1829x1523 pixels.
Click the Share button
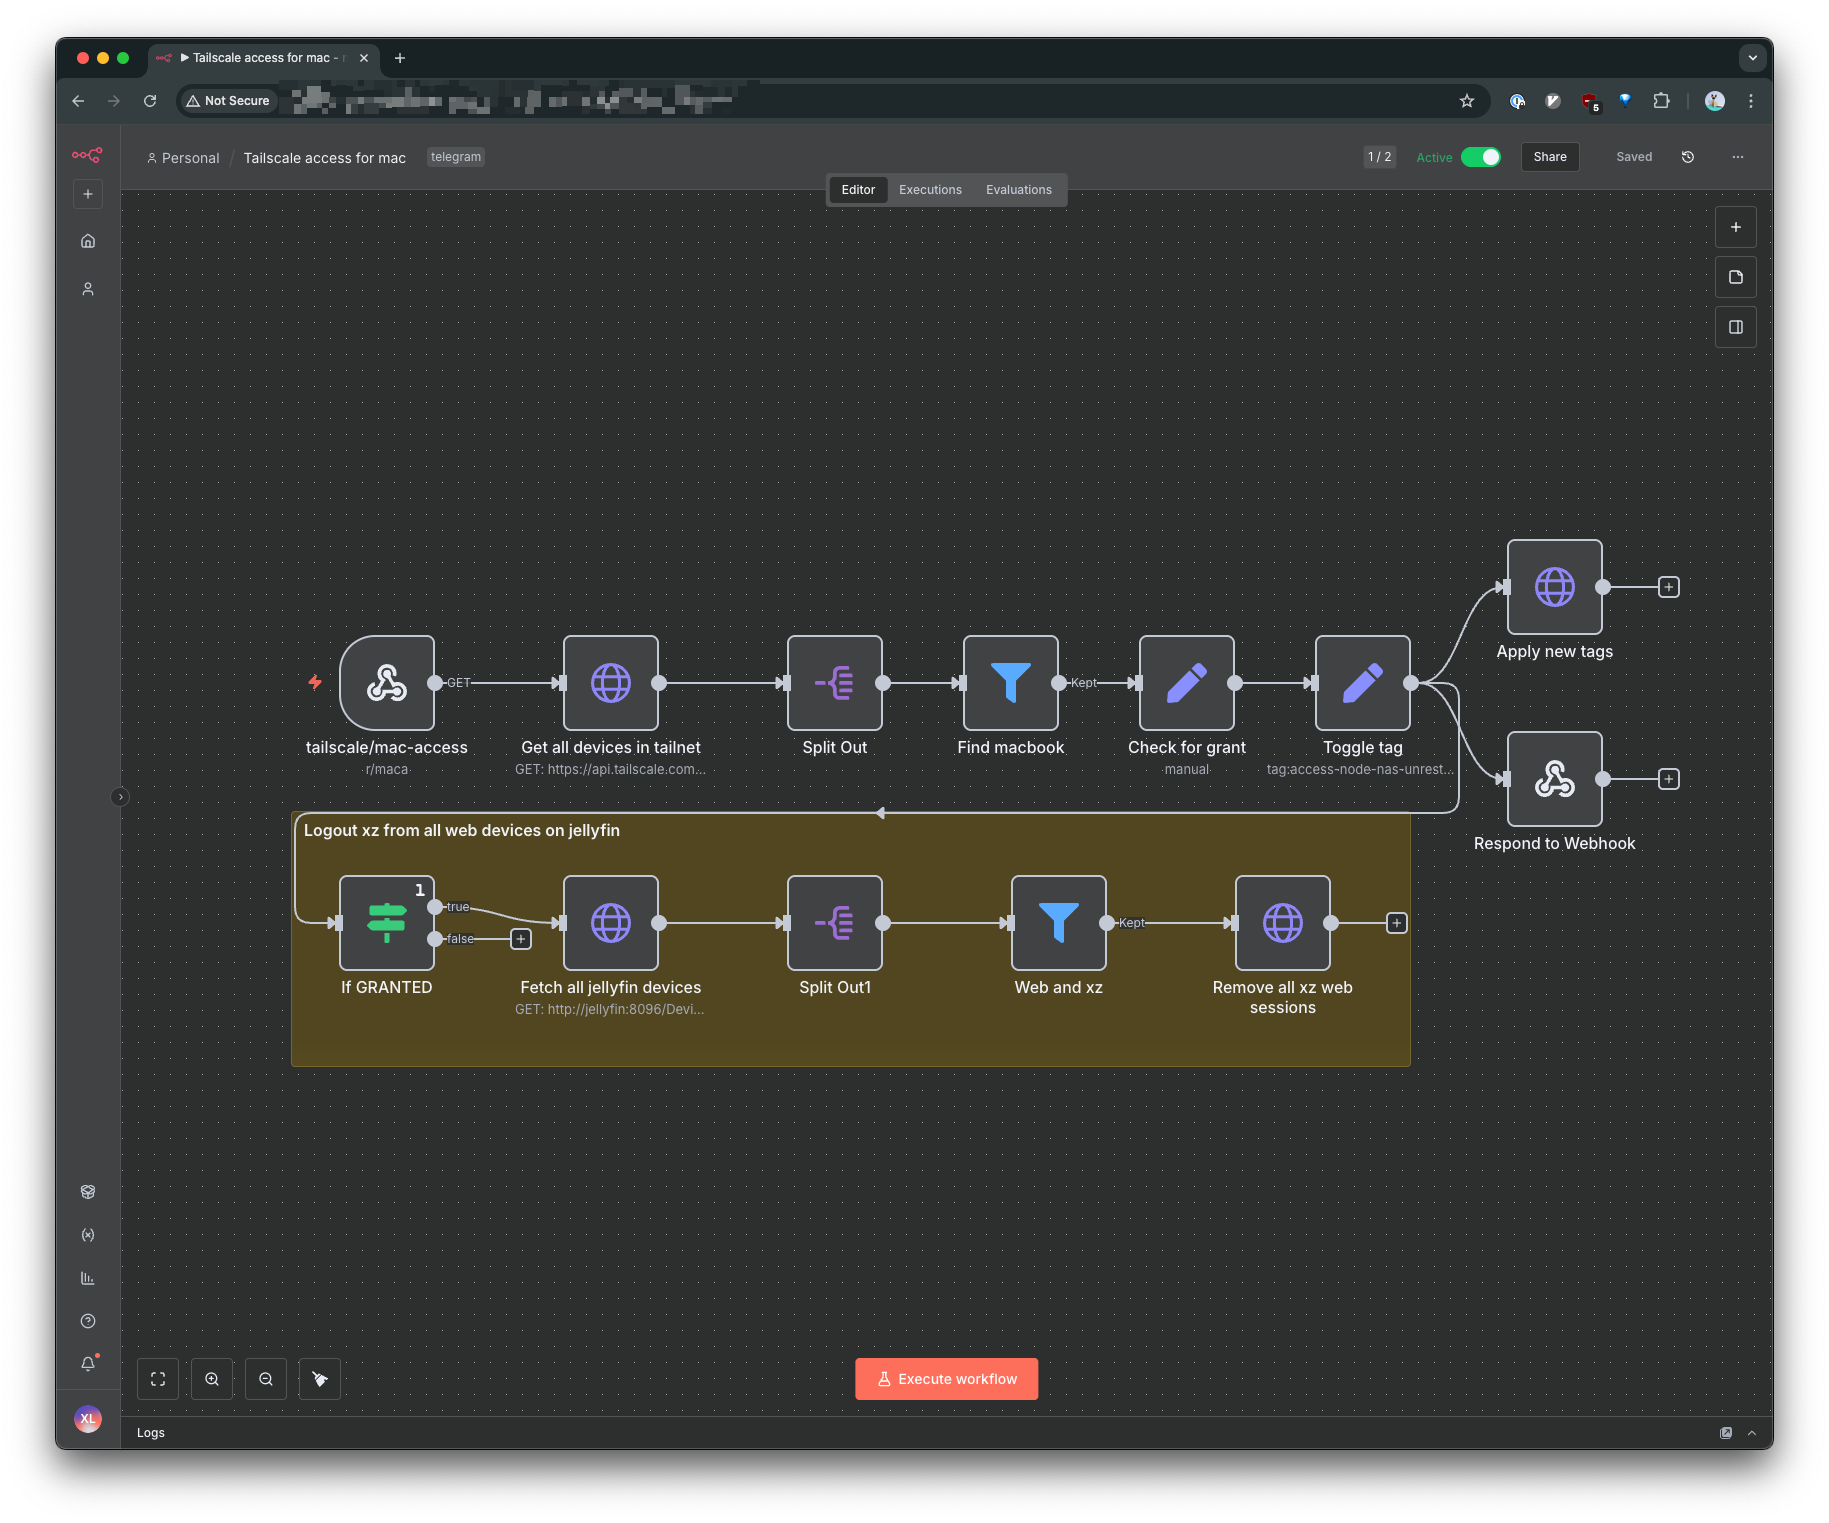click(x=1549, y=157)
